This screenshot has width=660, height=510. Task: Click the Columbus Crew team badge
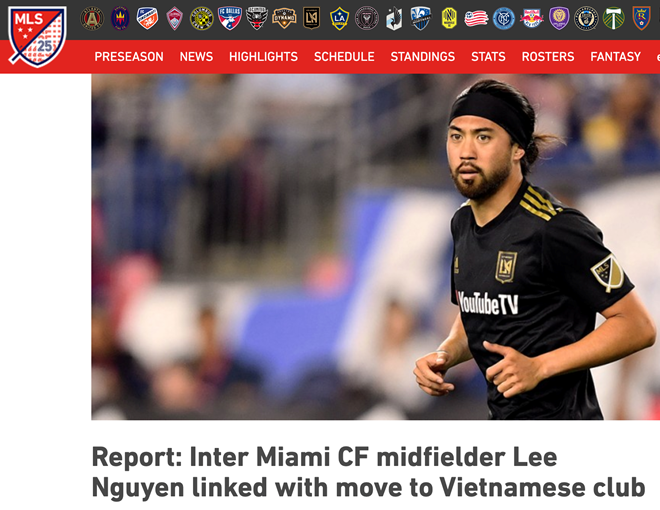(202, 19)
